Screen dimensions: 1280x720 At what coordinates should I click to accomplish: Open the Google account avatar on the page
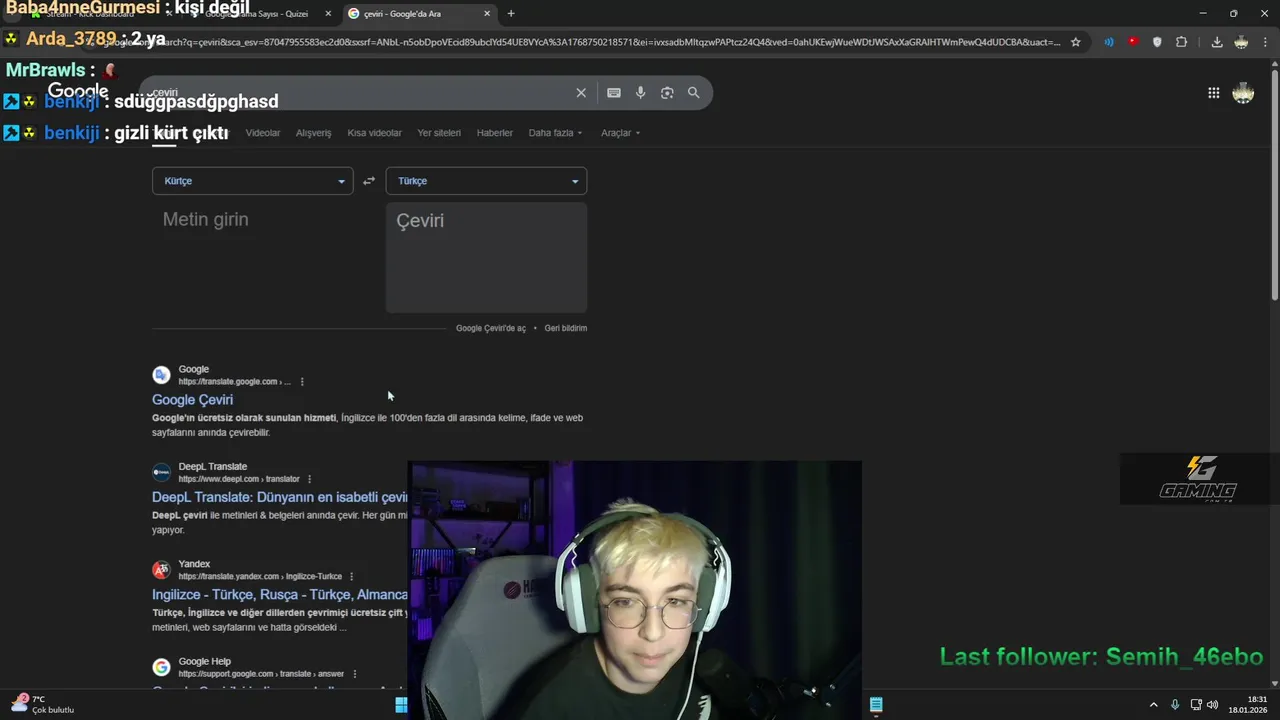[1243, 93]
